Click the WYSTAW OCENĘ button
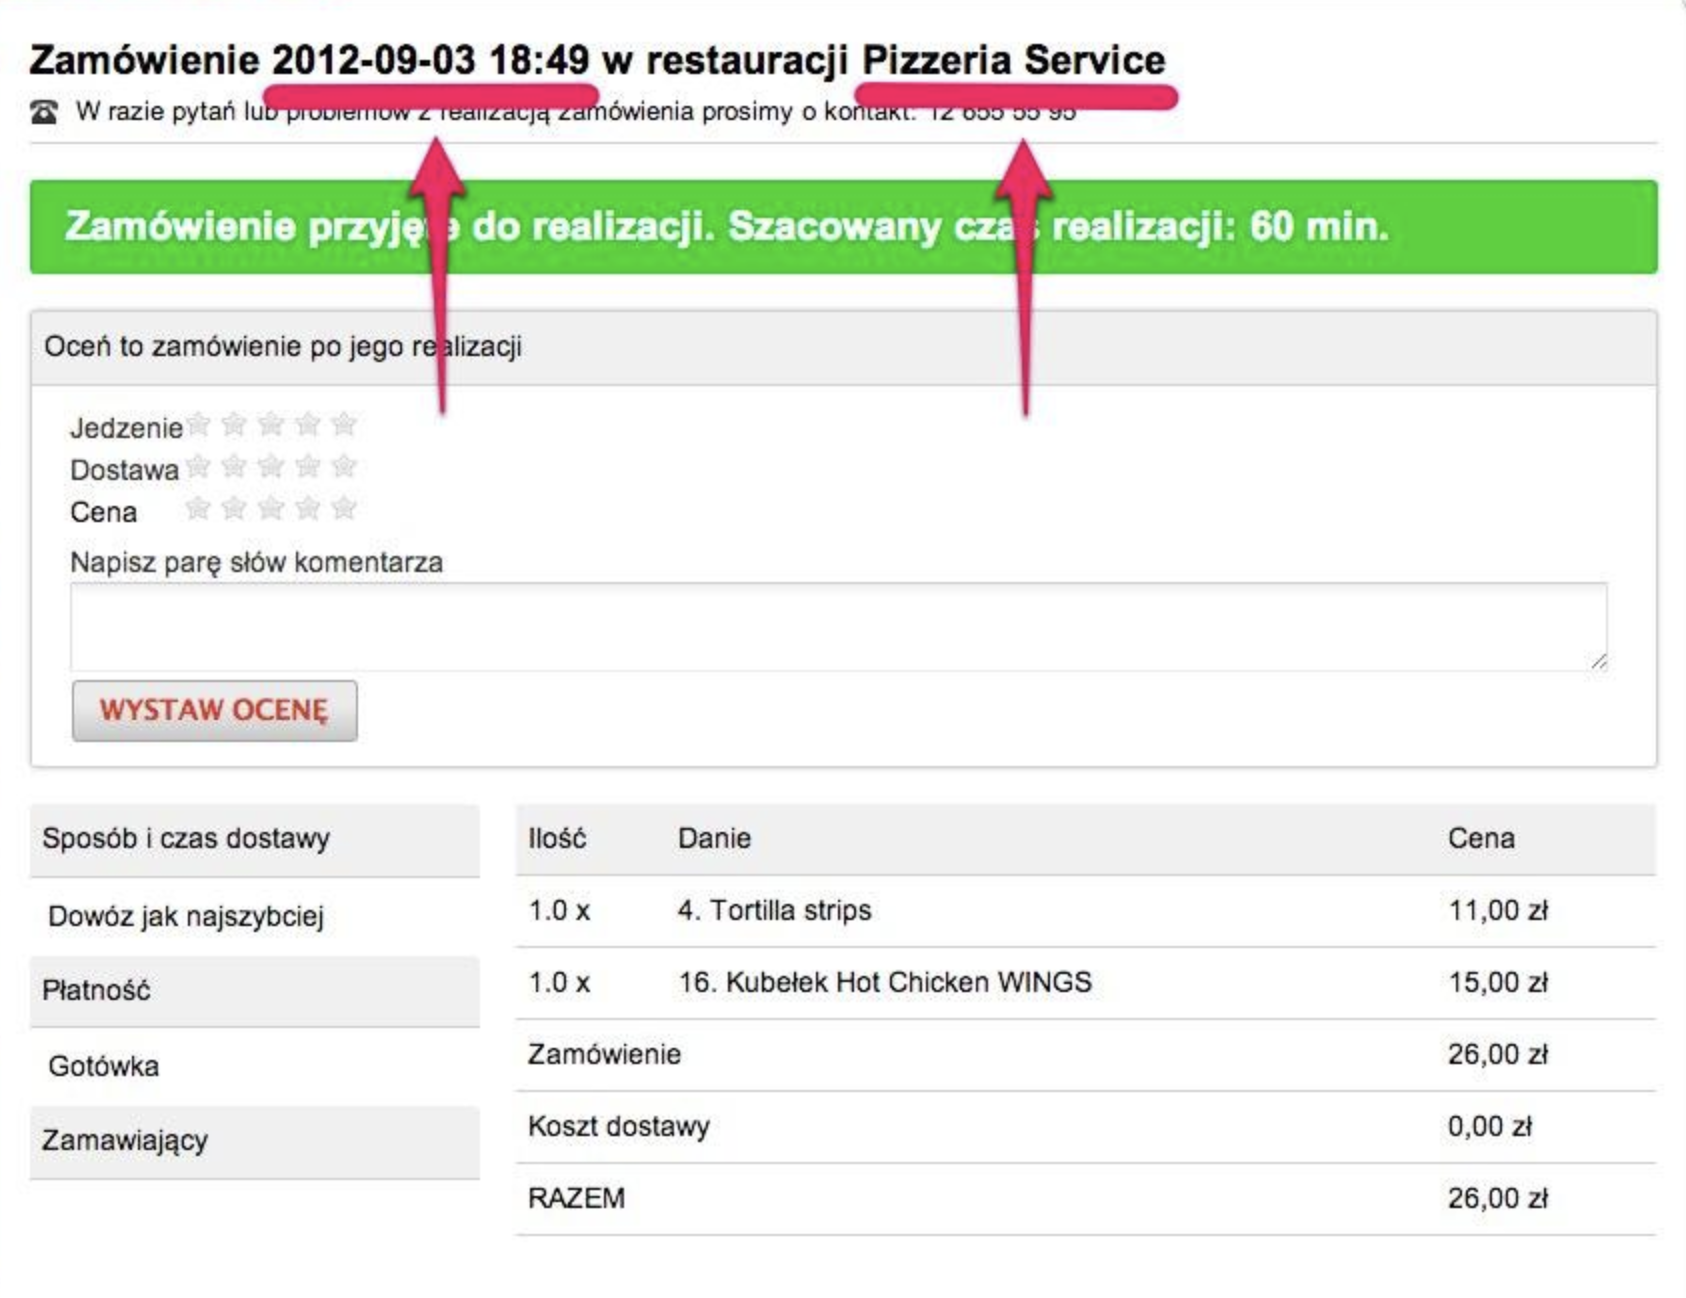The height and width of the screenshot is (1298, 1686). pyautogui.click(x=214, y=711)
